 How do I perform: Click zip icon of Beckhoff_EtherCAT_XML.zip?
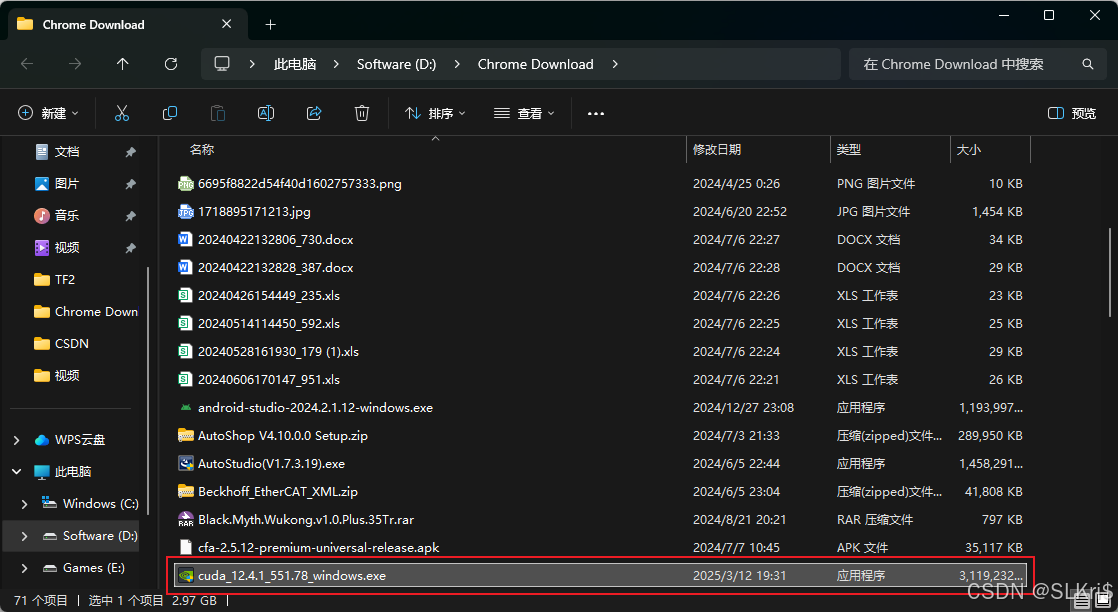185,491
